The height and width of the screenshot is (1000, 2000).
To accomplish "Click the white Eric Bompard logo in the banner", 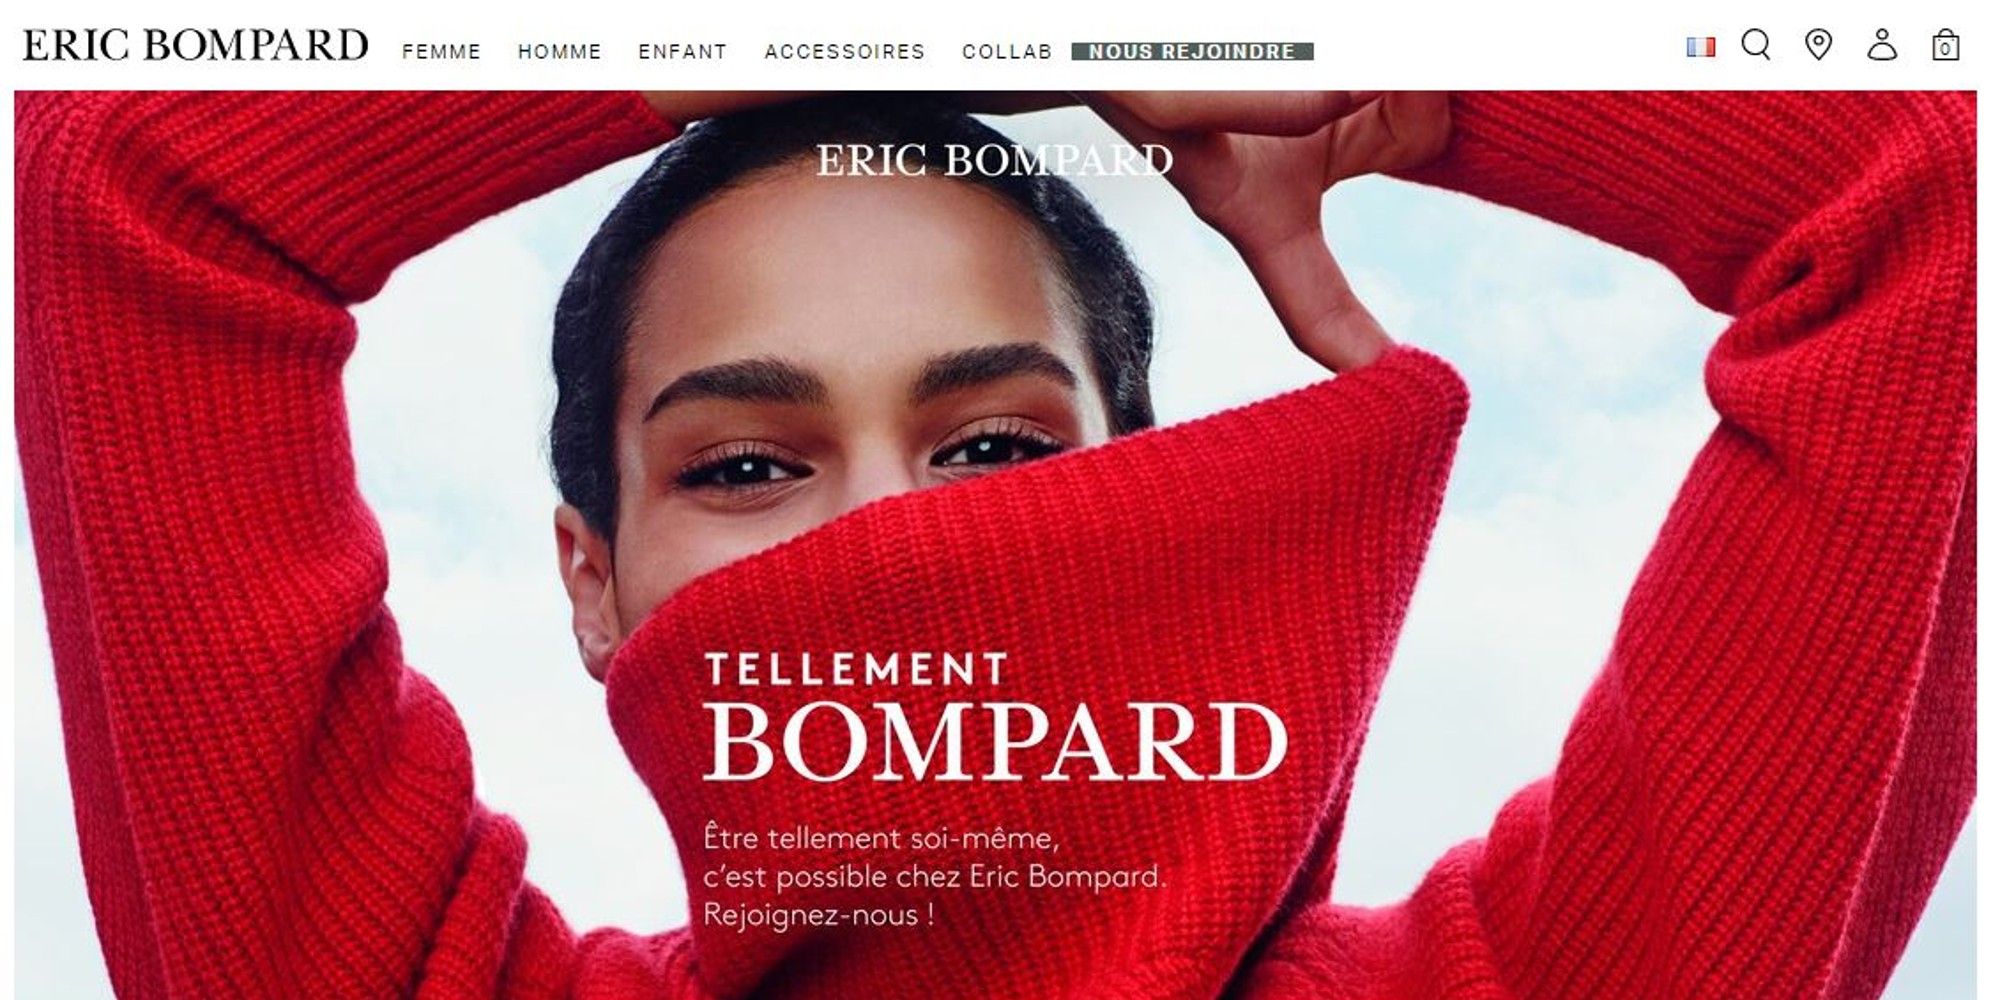I will point(994,160).
